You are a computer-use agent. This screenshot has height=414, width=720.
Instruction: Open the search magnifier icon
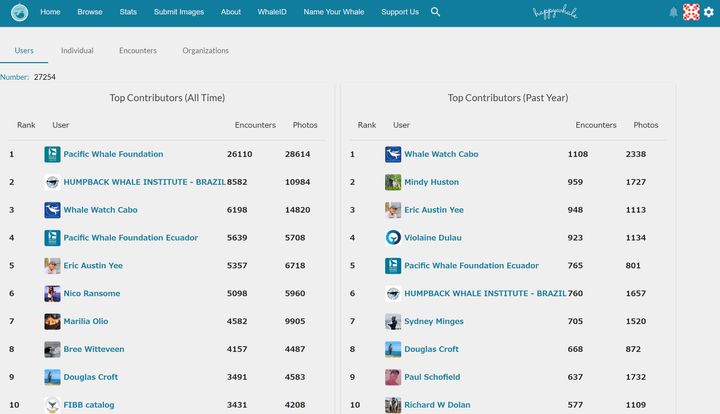click(435, 12)
